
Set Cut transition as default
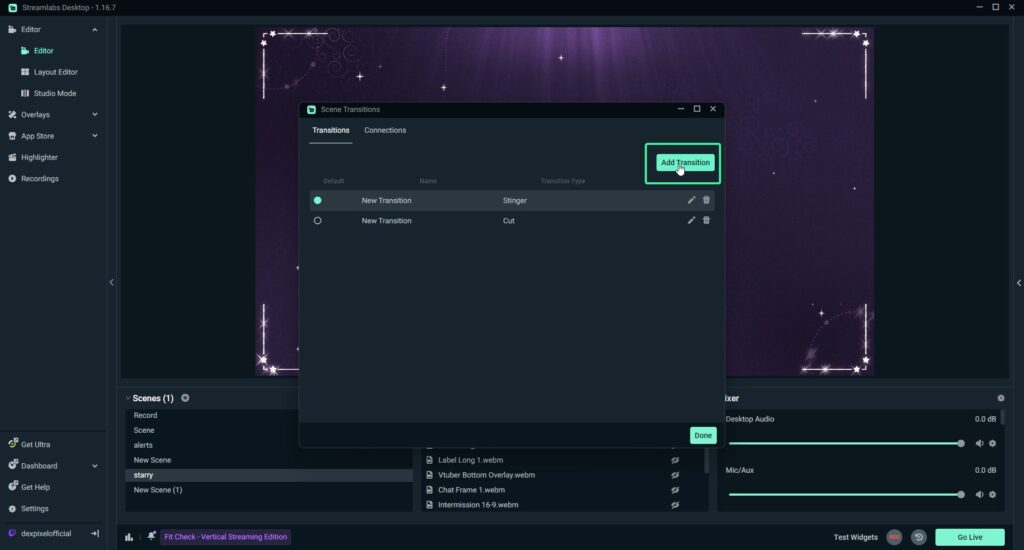318,221
